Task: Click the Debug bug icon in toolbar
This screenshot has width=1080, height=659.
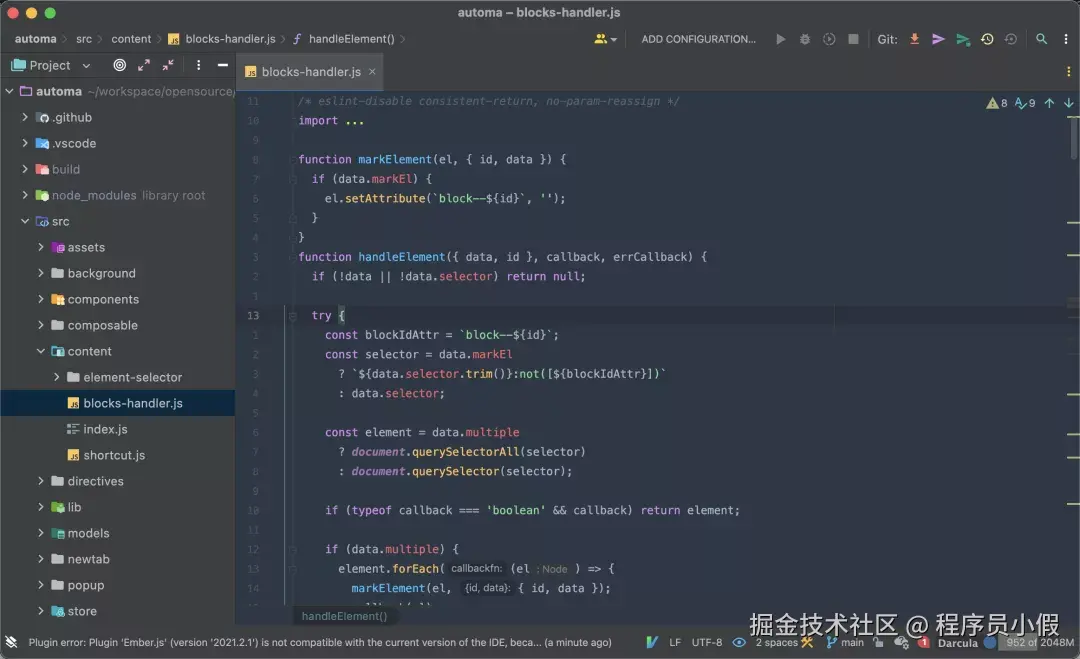Action: pyautogui.click(x=805, y=39)
